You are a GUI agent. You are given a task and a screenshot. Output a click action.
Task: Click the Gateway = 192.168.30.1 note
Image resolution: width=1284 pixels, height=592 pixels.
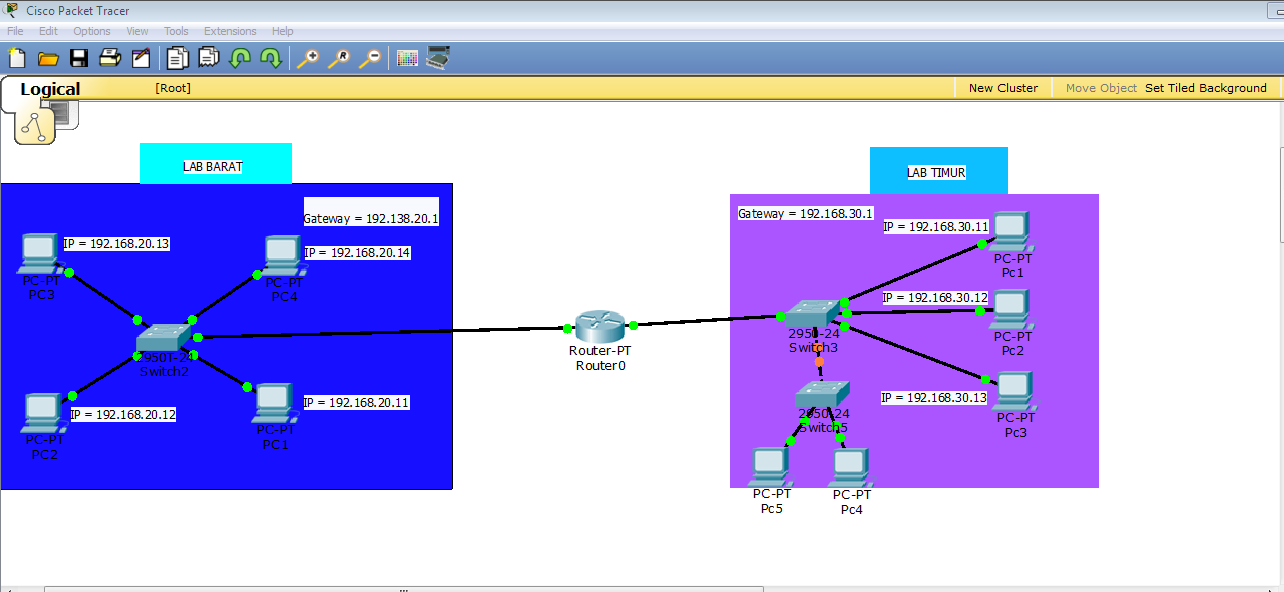pyautogui.click(x=806, y=213)
